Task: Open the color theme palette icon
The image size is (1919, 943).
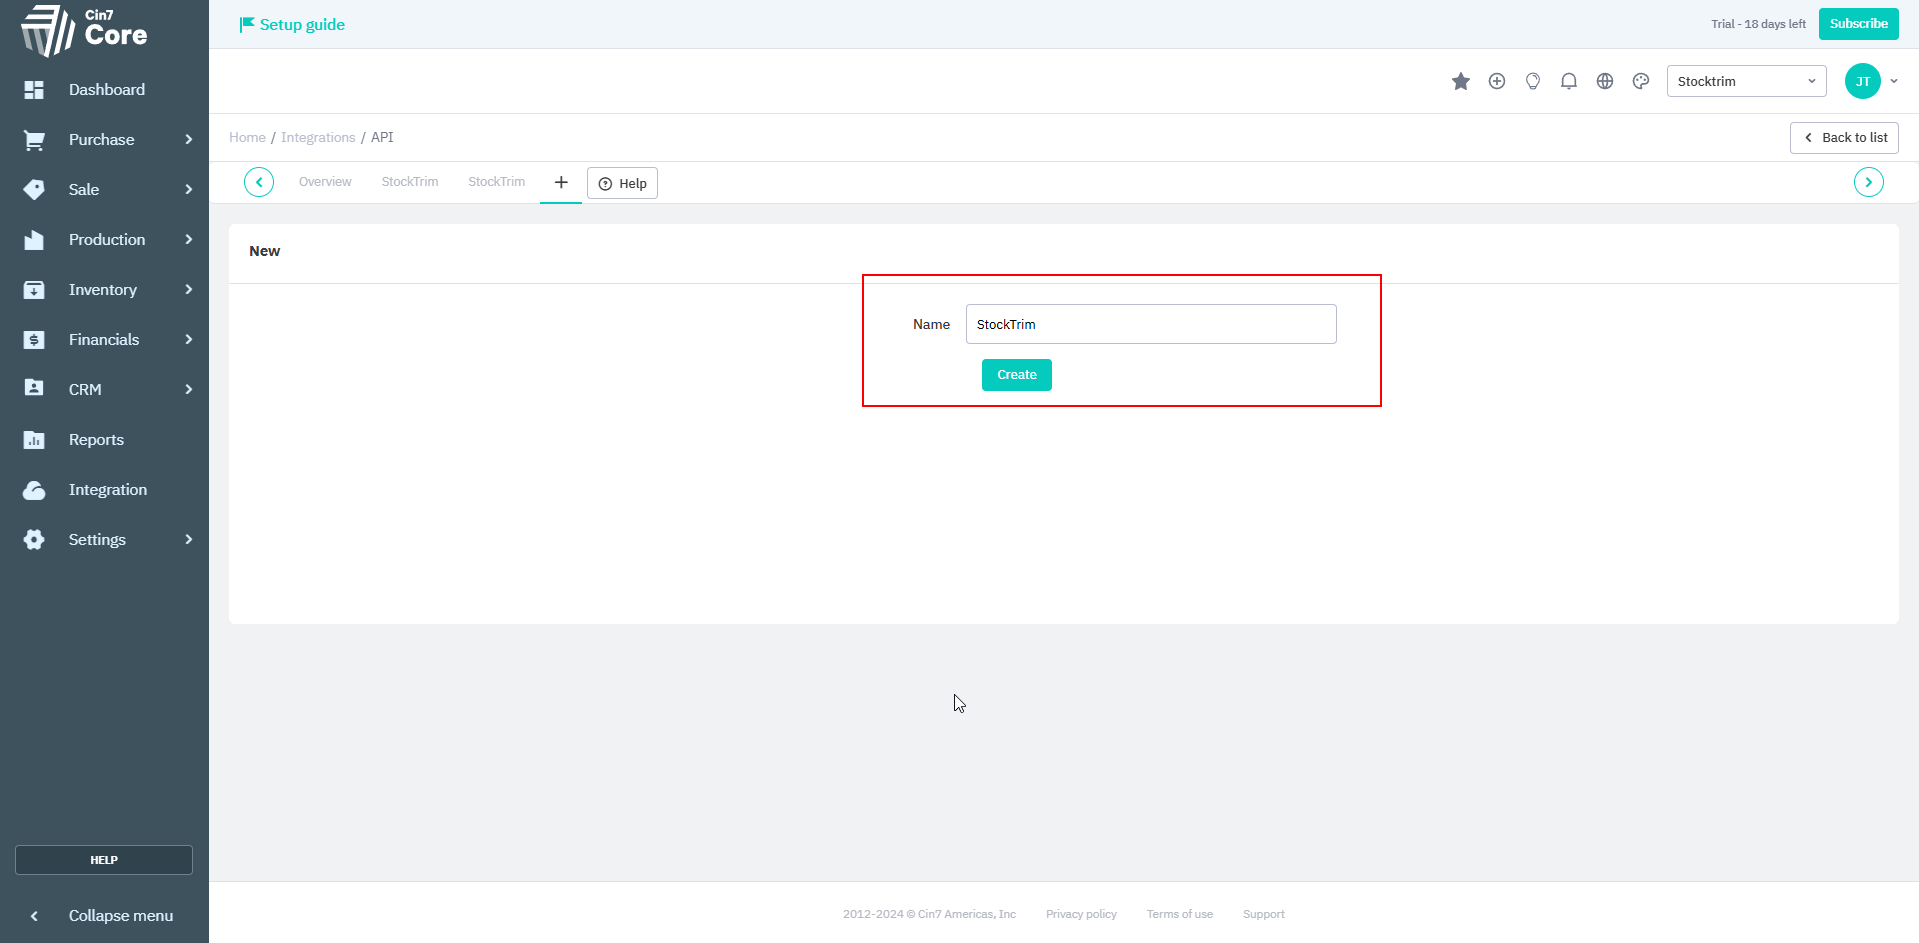Action: coord(1640,81)
